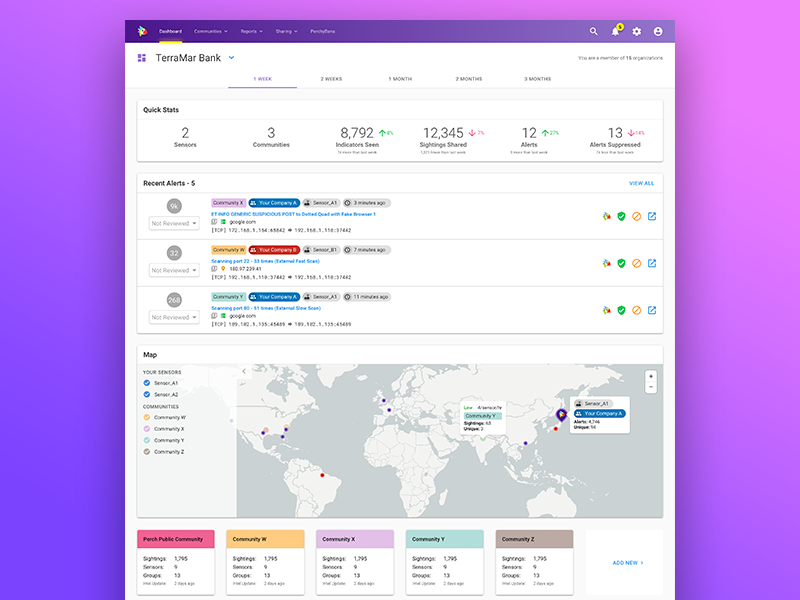This screenshot has width=800, height=600.
Task: Open Communities menu dropdown in navbar
Action: (x=211, y=31)
